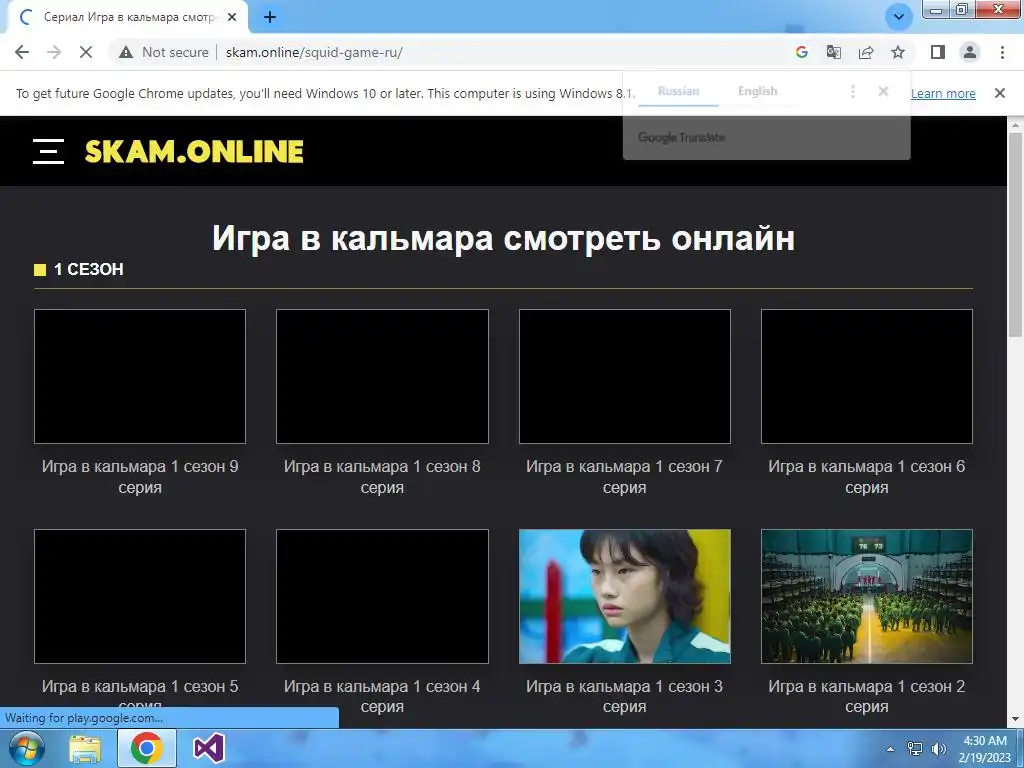Click the heading Игра в кальмара смотреть онлайн
1024x768 pixels.
(x=503, y=238)
